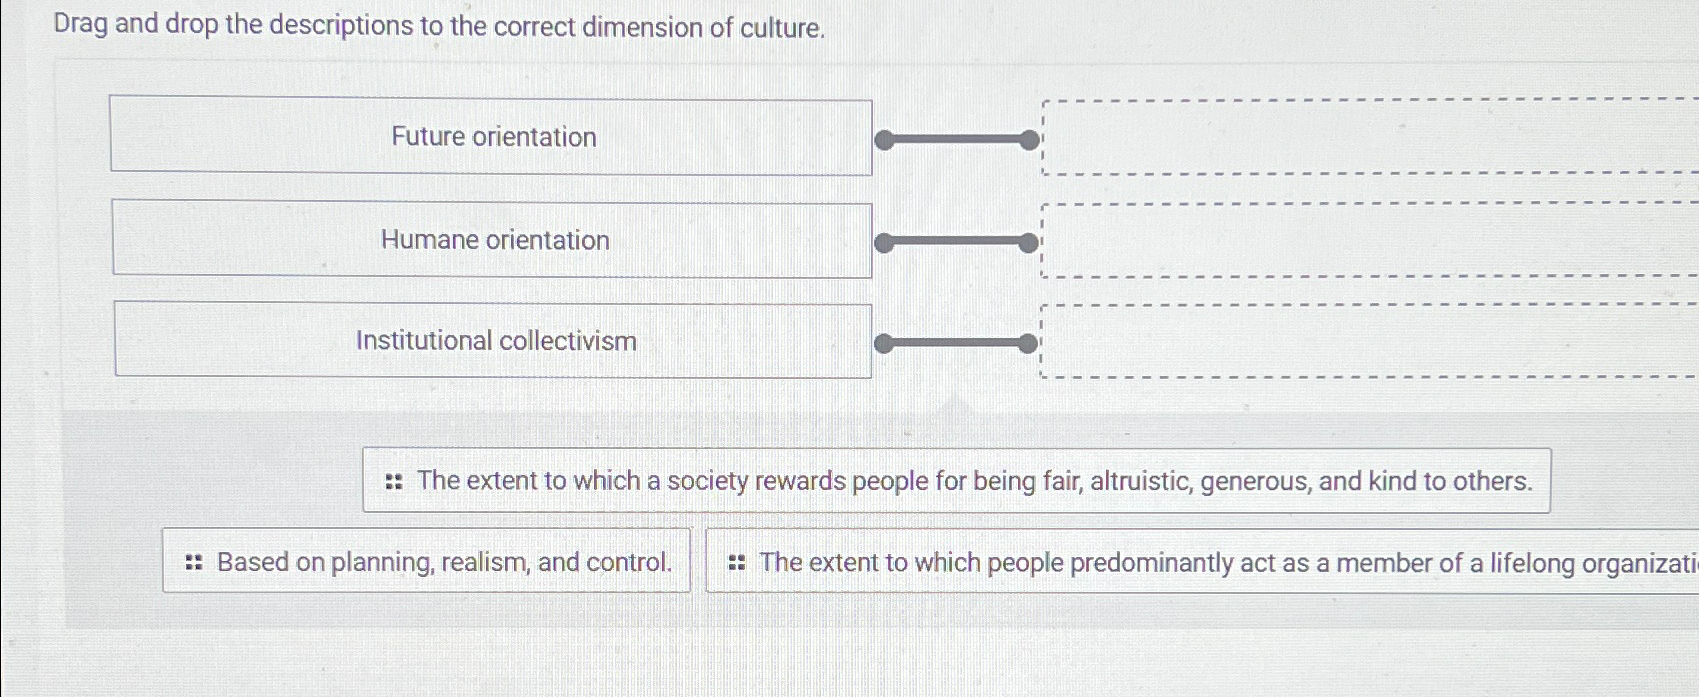The height and width of the screenshot is (697, 1699).
Task: Click the right connector dot for Institutional collectivism
Action: click(1028, 344)
